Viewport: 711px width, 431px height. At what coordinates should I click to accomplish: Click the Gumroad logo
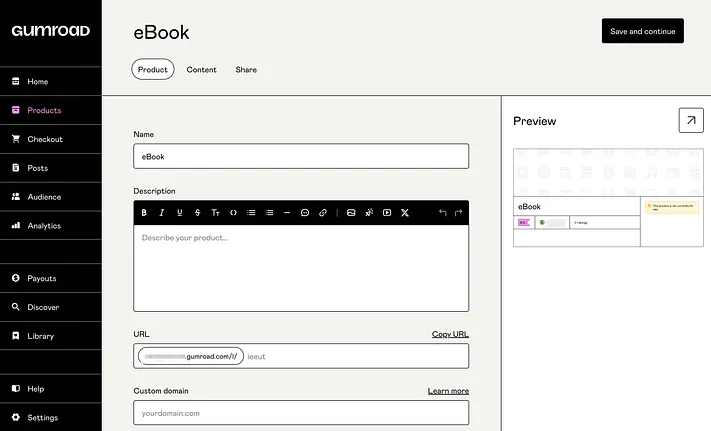(51, 31)
